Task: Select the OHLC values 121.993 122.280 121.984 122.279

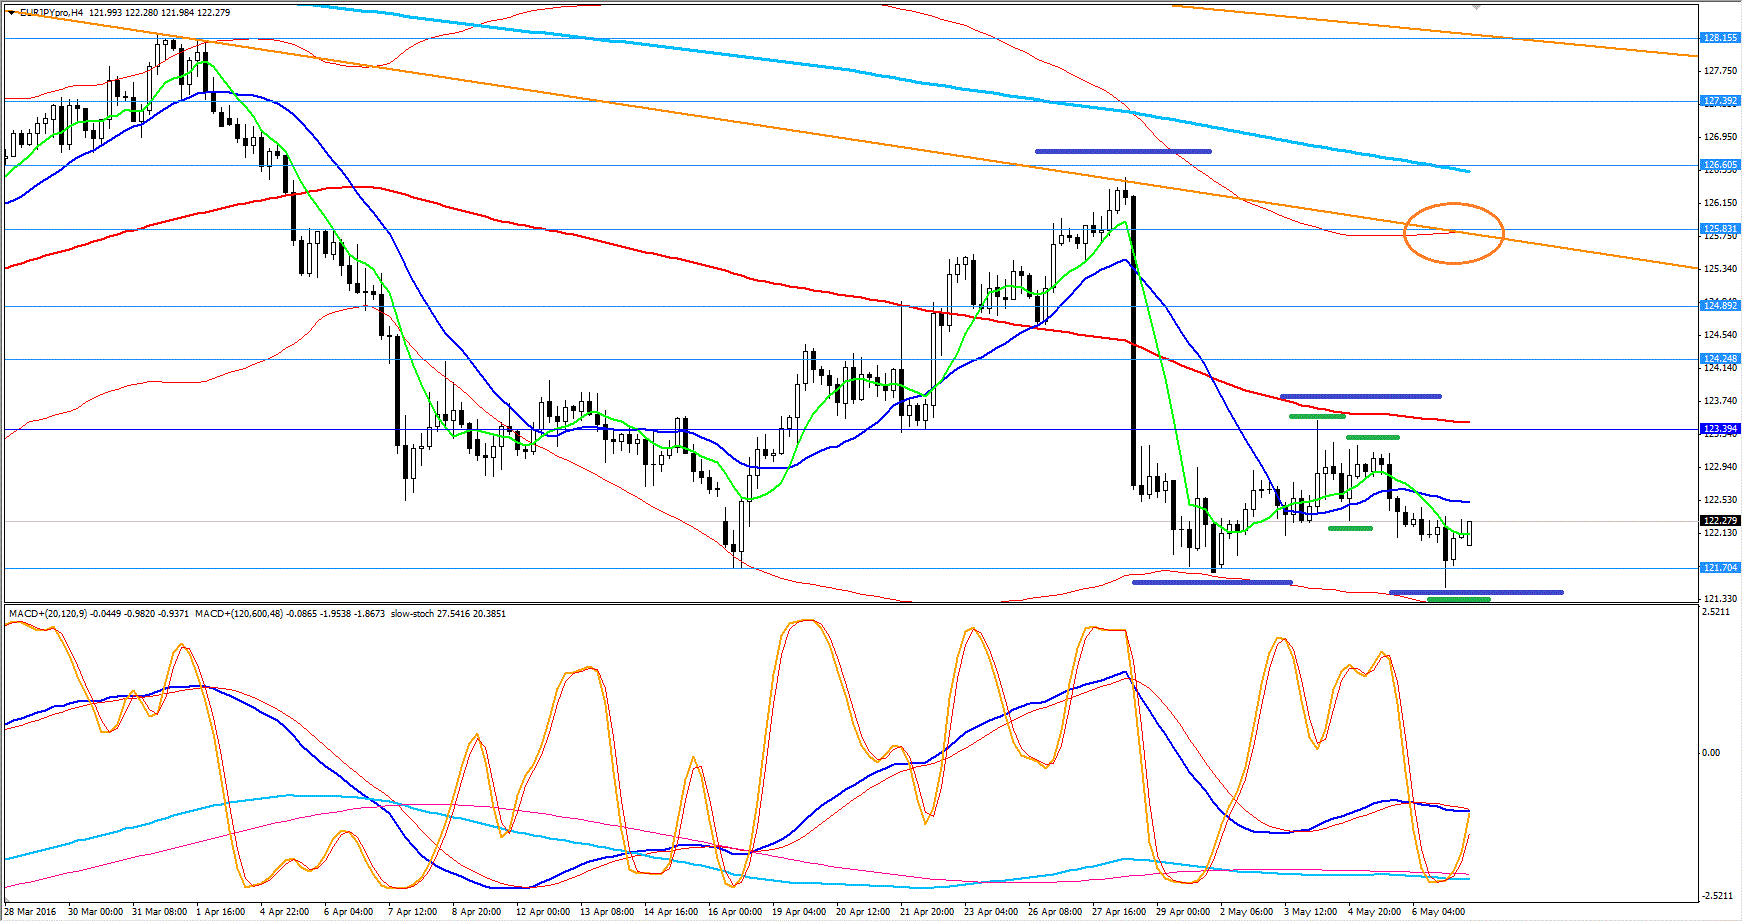Action: click(x=159, y=12)
